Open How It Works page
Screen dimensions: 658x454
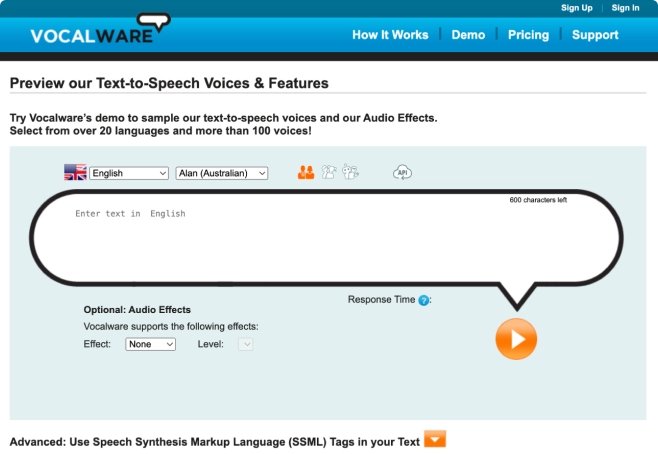390,35
